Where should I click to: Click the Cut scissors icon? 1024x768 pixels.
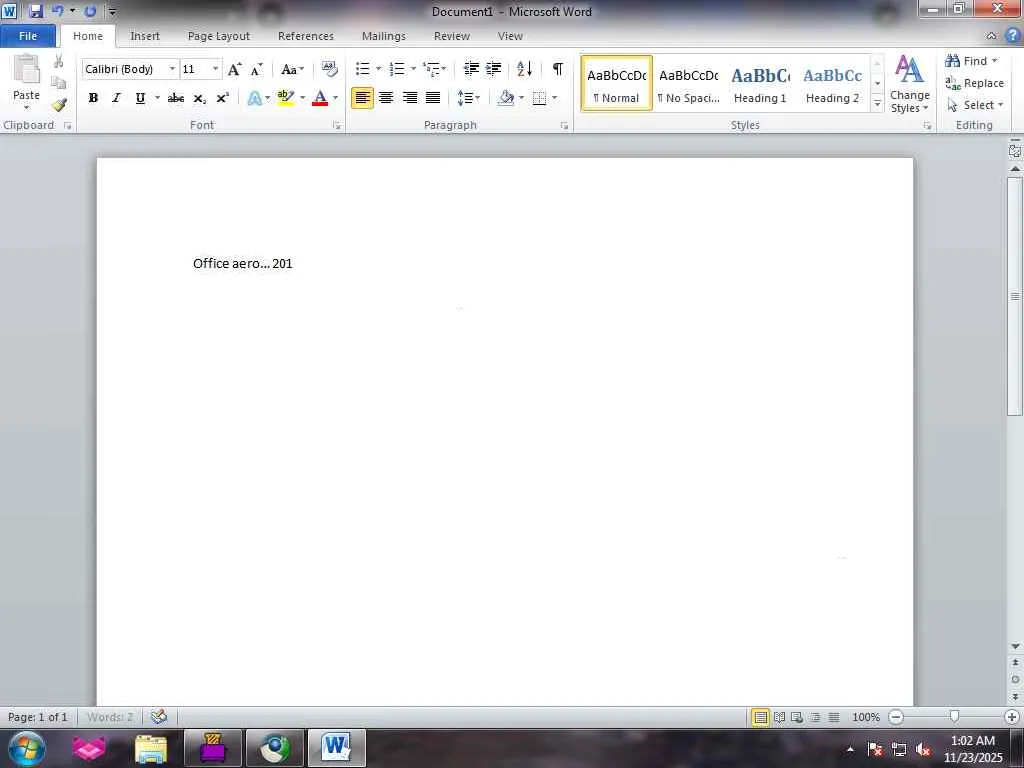(x=59, y=61)
